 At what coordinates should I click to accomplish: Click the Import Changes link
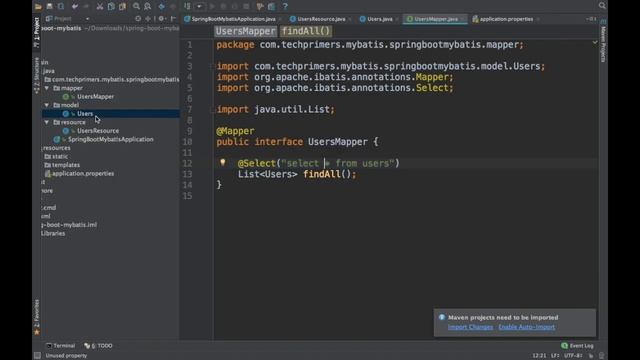click(x=470, y=327)
